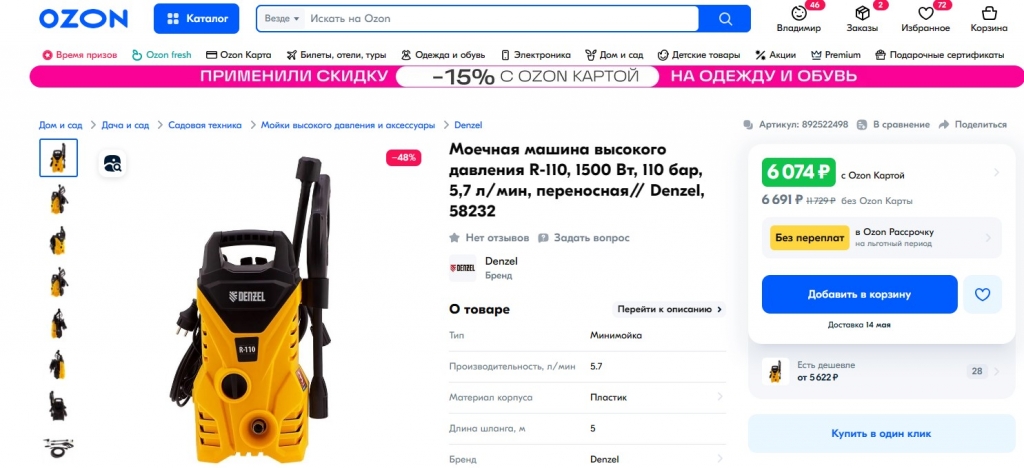
Task: Open the Заказы box icon
Action: (863, 14)
